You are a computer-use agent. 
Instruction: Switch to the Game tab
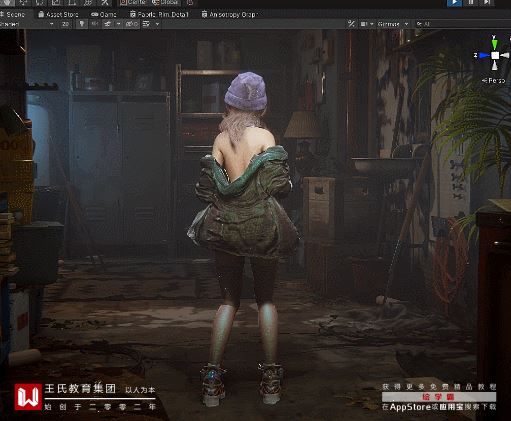tap(104, 14)
